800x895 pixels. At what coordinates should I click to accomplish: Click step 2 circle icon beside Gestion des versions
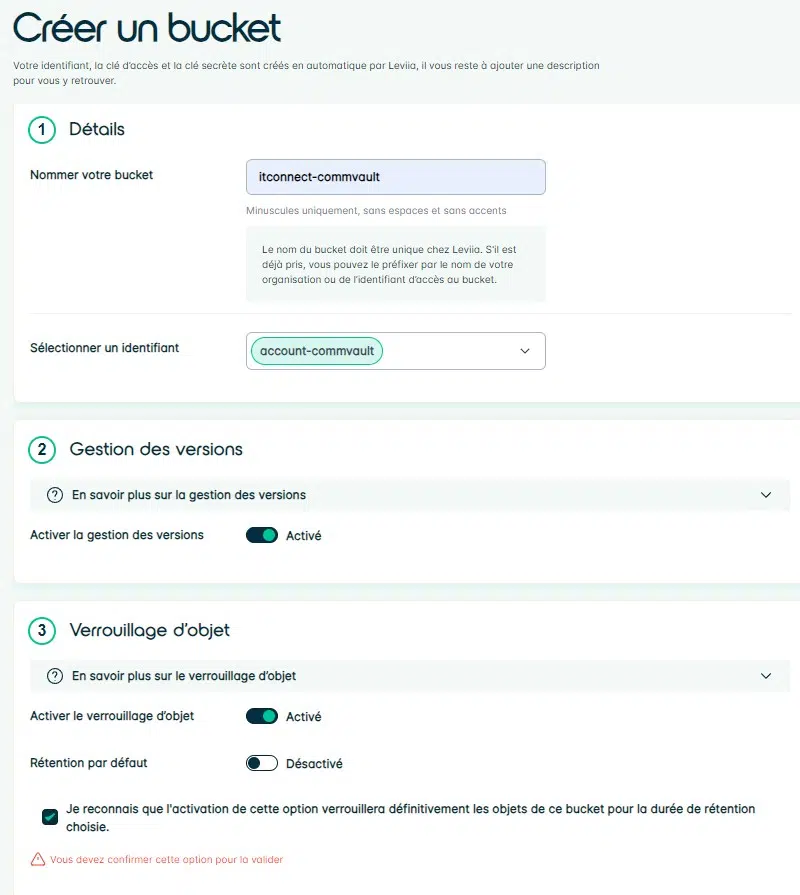click(42, 450)
